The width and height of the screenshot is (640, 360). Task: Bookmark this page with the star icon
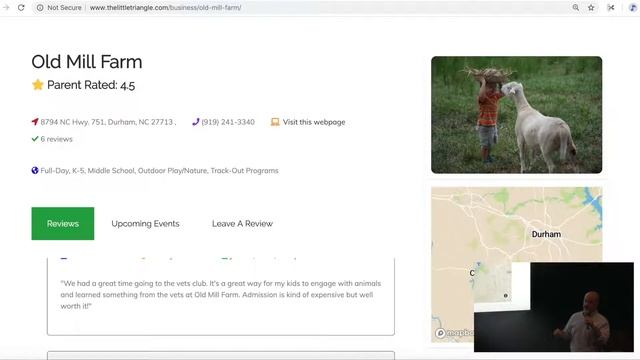[x=591, y=7]
